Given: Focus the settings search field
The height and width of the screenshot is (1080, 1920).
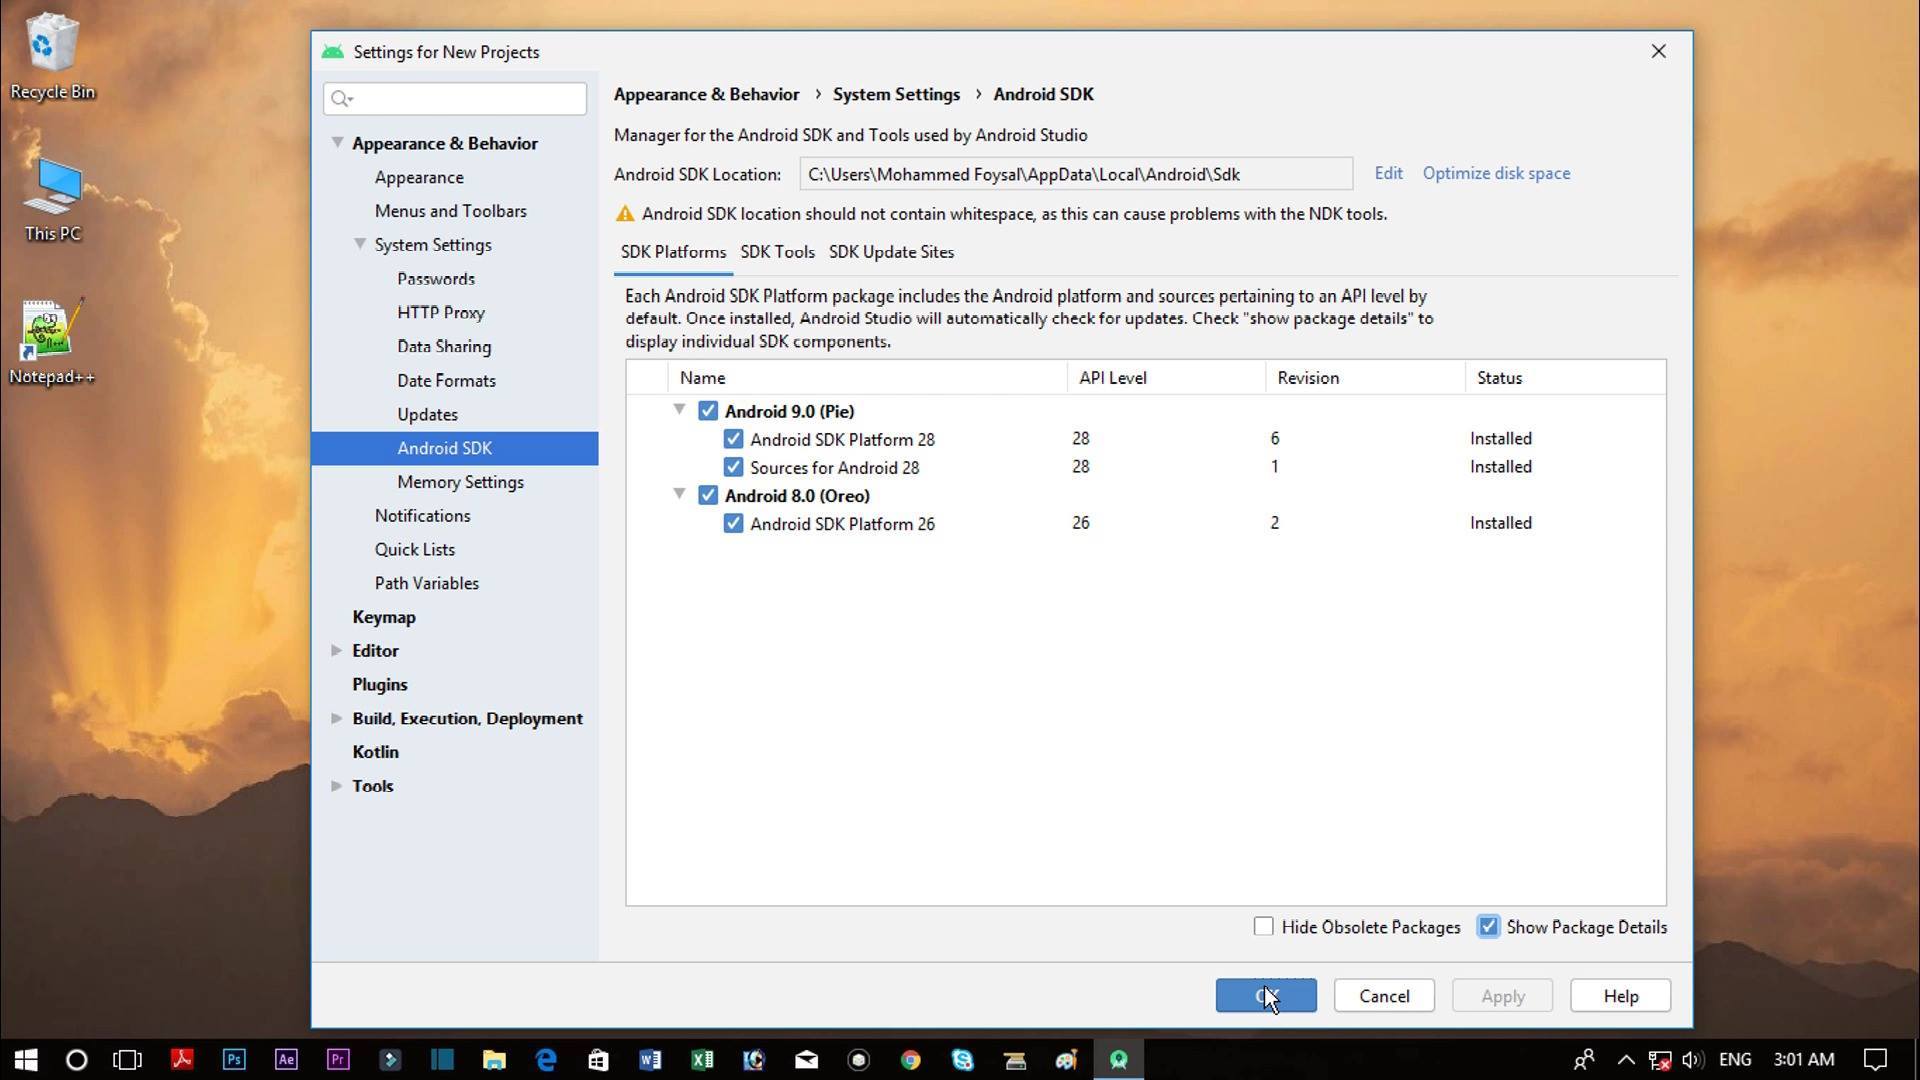Looking at the screenshot, I should (455, 98).
